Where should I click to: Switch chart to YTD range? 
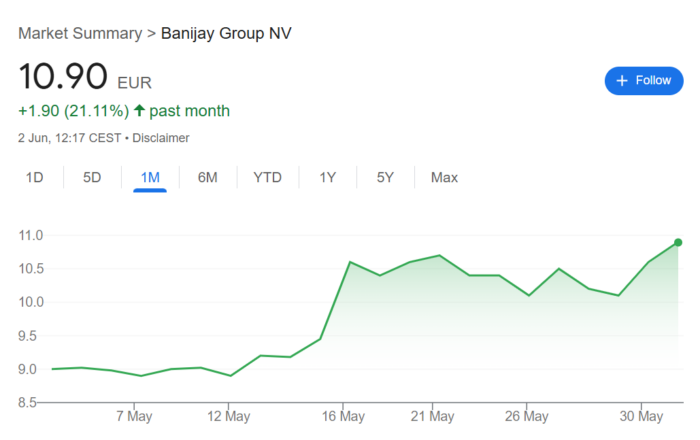(x=267, y=177)
